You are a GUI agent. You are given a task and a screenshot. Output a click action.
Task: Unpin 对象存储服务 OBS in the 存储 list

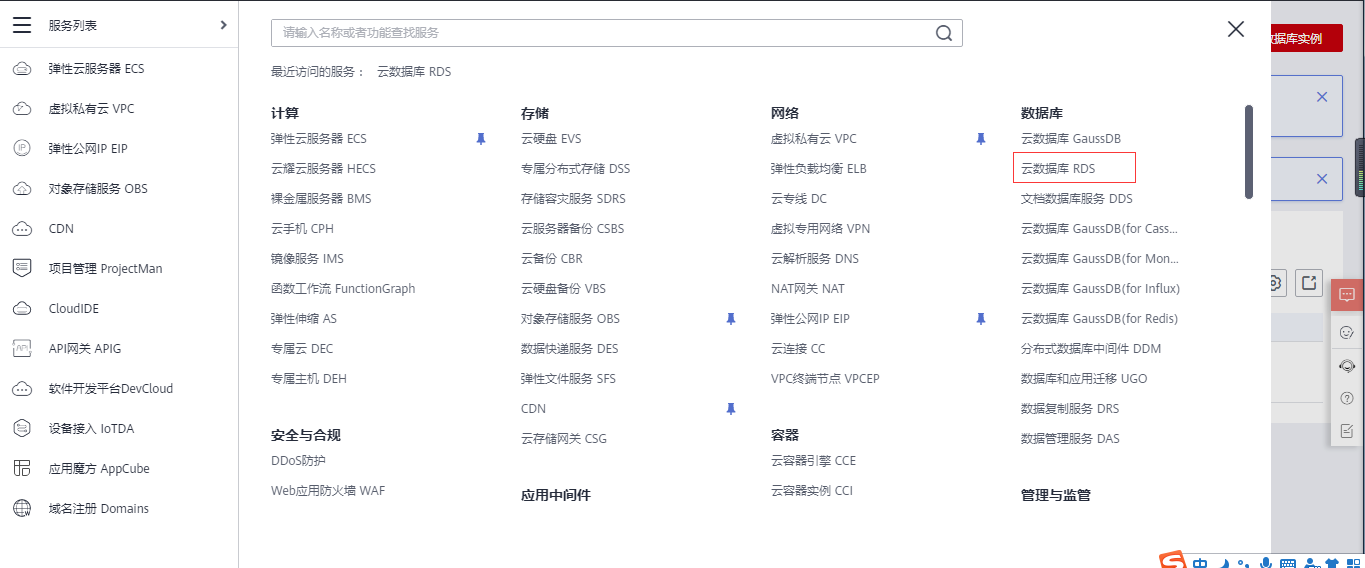(x=731, y=319)
